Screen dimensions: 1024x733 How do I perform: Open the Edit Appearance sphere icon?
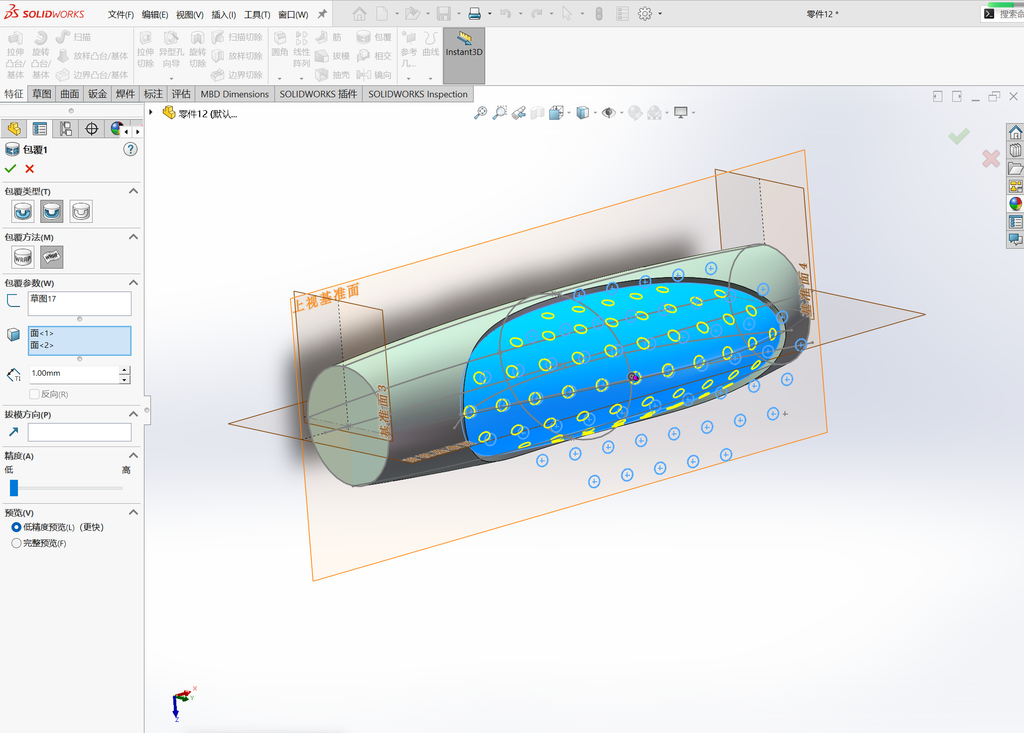[x=635, y=112]
